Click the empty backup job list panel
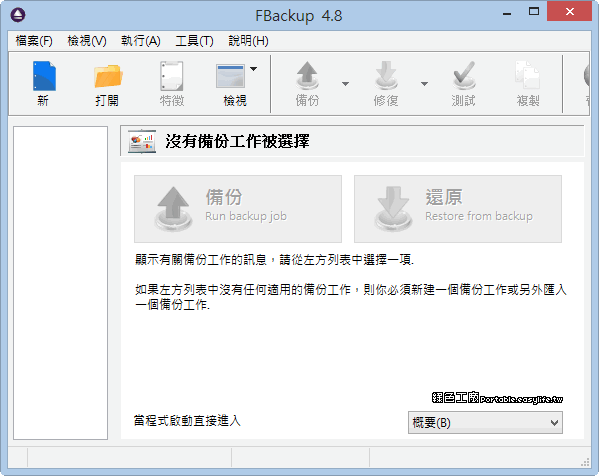 60,283
